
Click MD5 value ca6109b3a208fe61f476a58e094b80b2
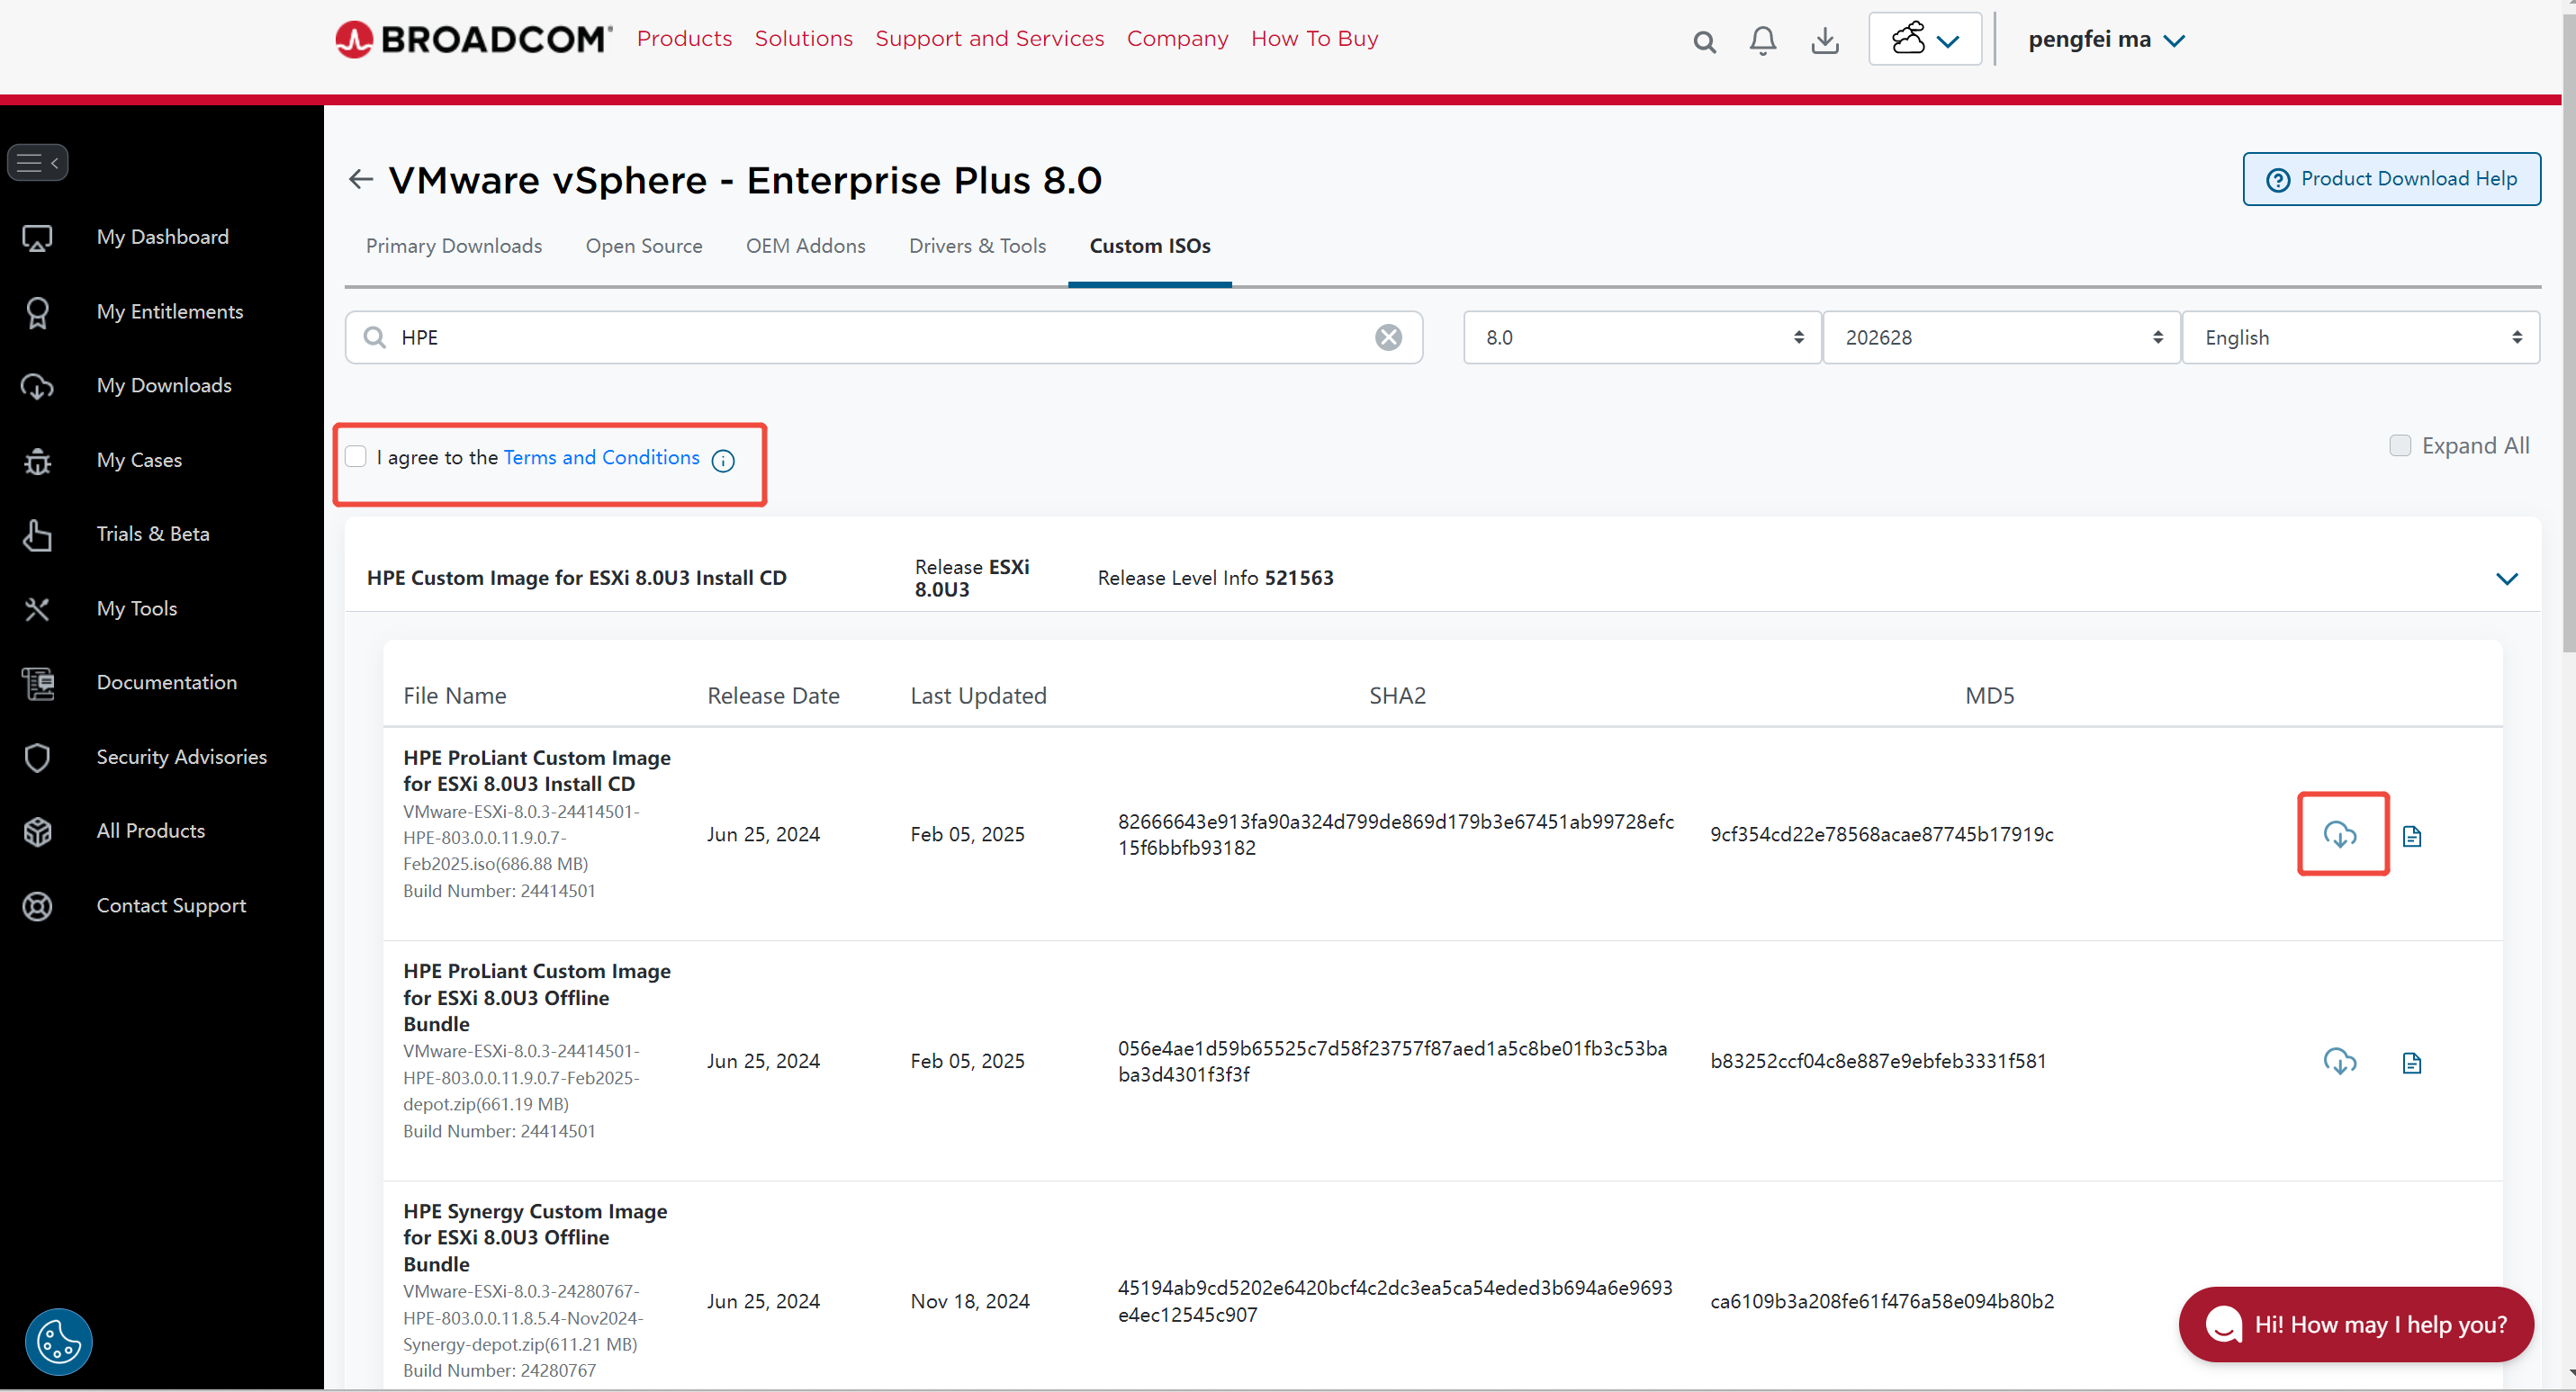(x=1881, y=1301)
